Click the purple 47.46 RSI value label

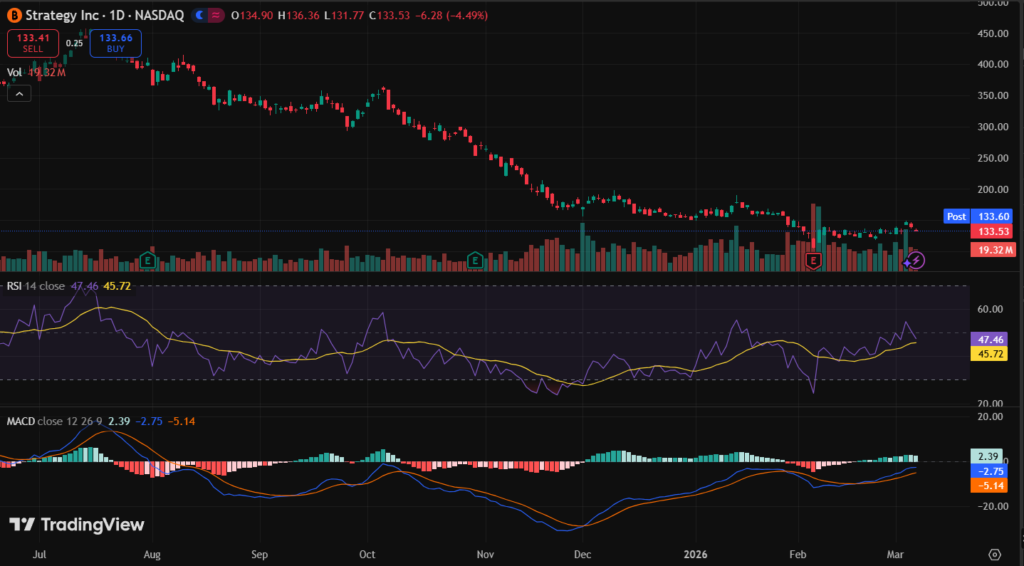pos(994,340)
